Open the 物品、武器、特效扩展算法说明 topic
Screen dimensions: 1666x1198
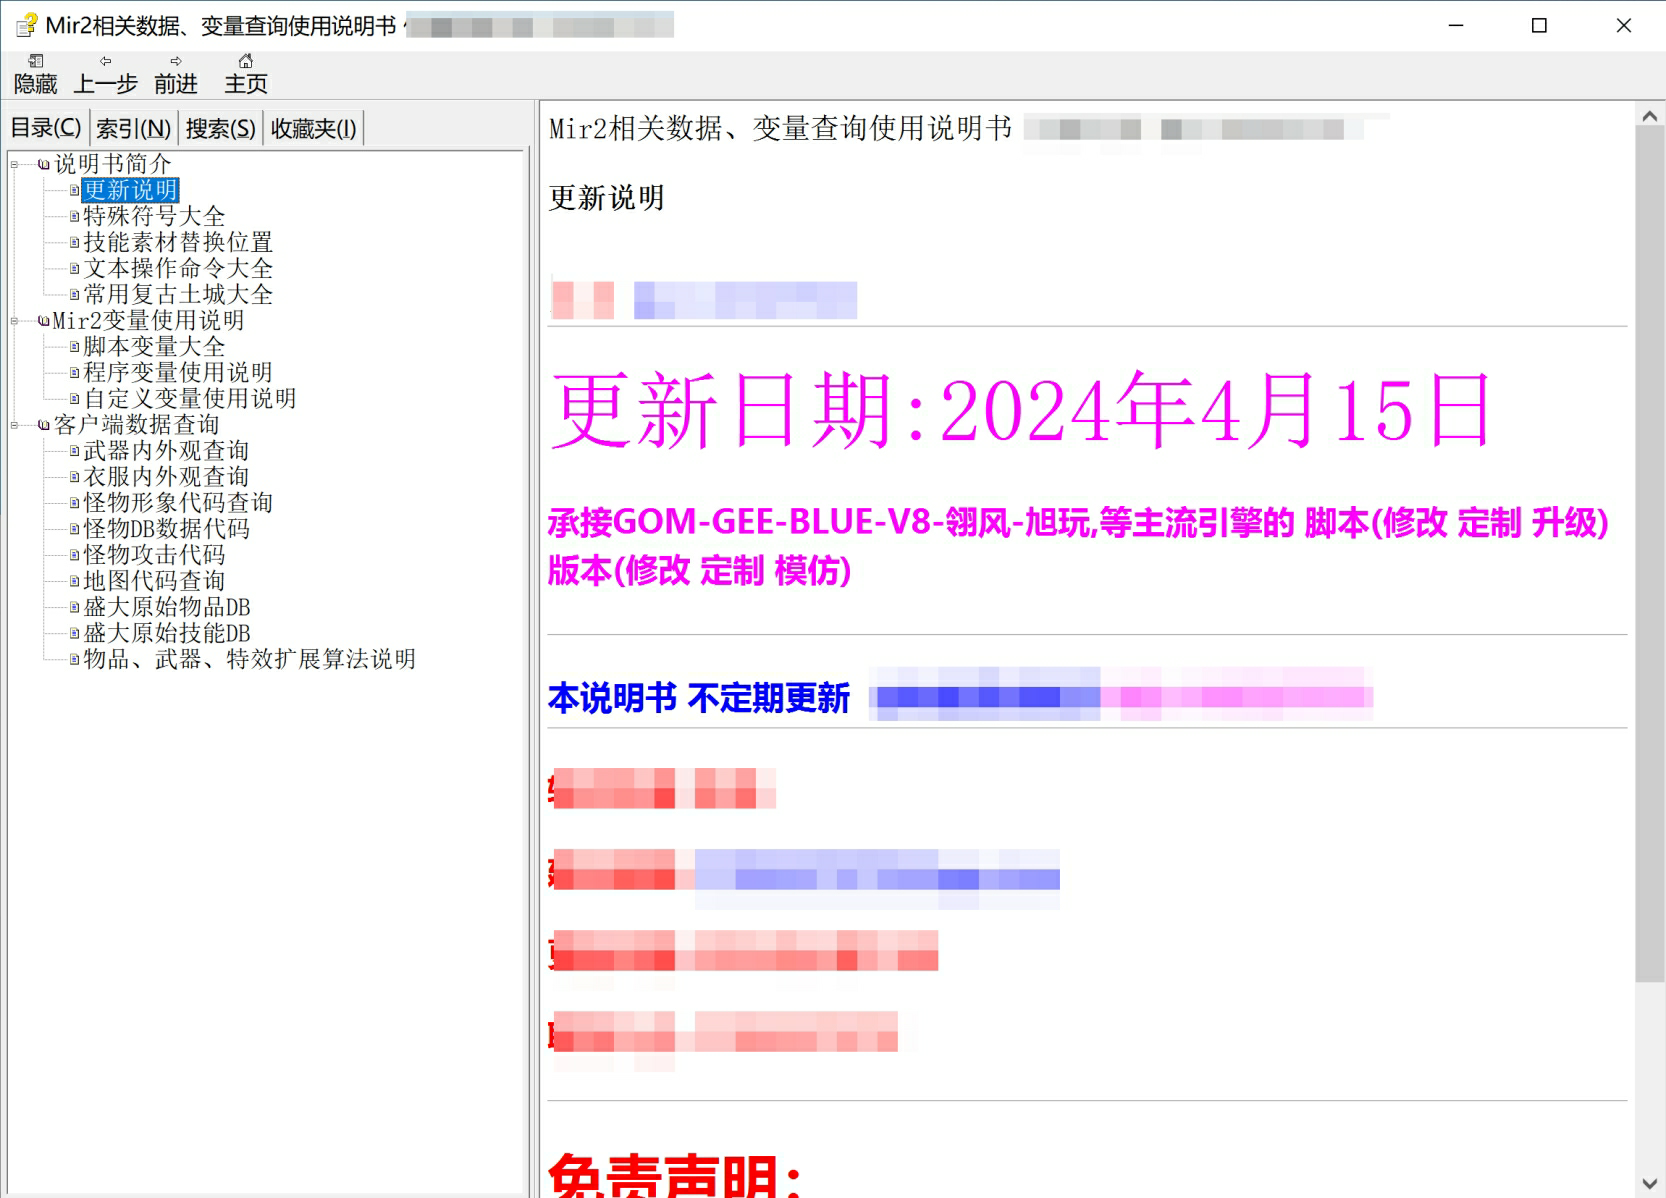click(x=249, y=659)
